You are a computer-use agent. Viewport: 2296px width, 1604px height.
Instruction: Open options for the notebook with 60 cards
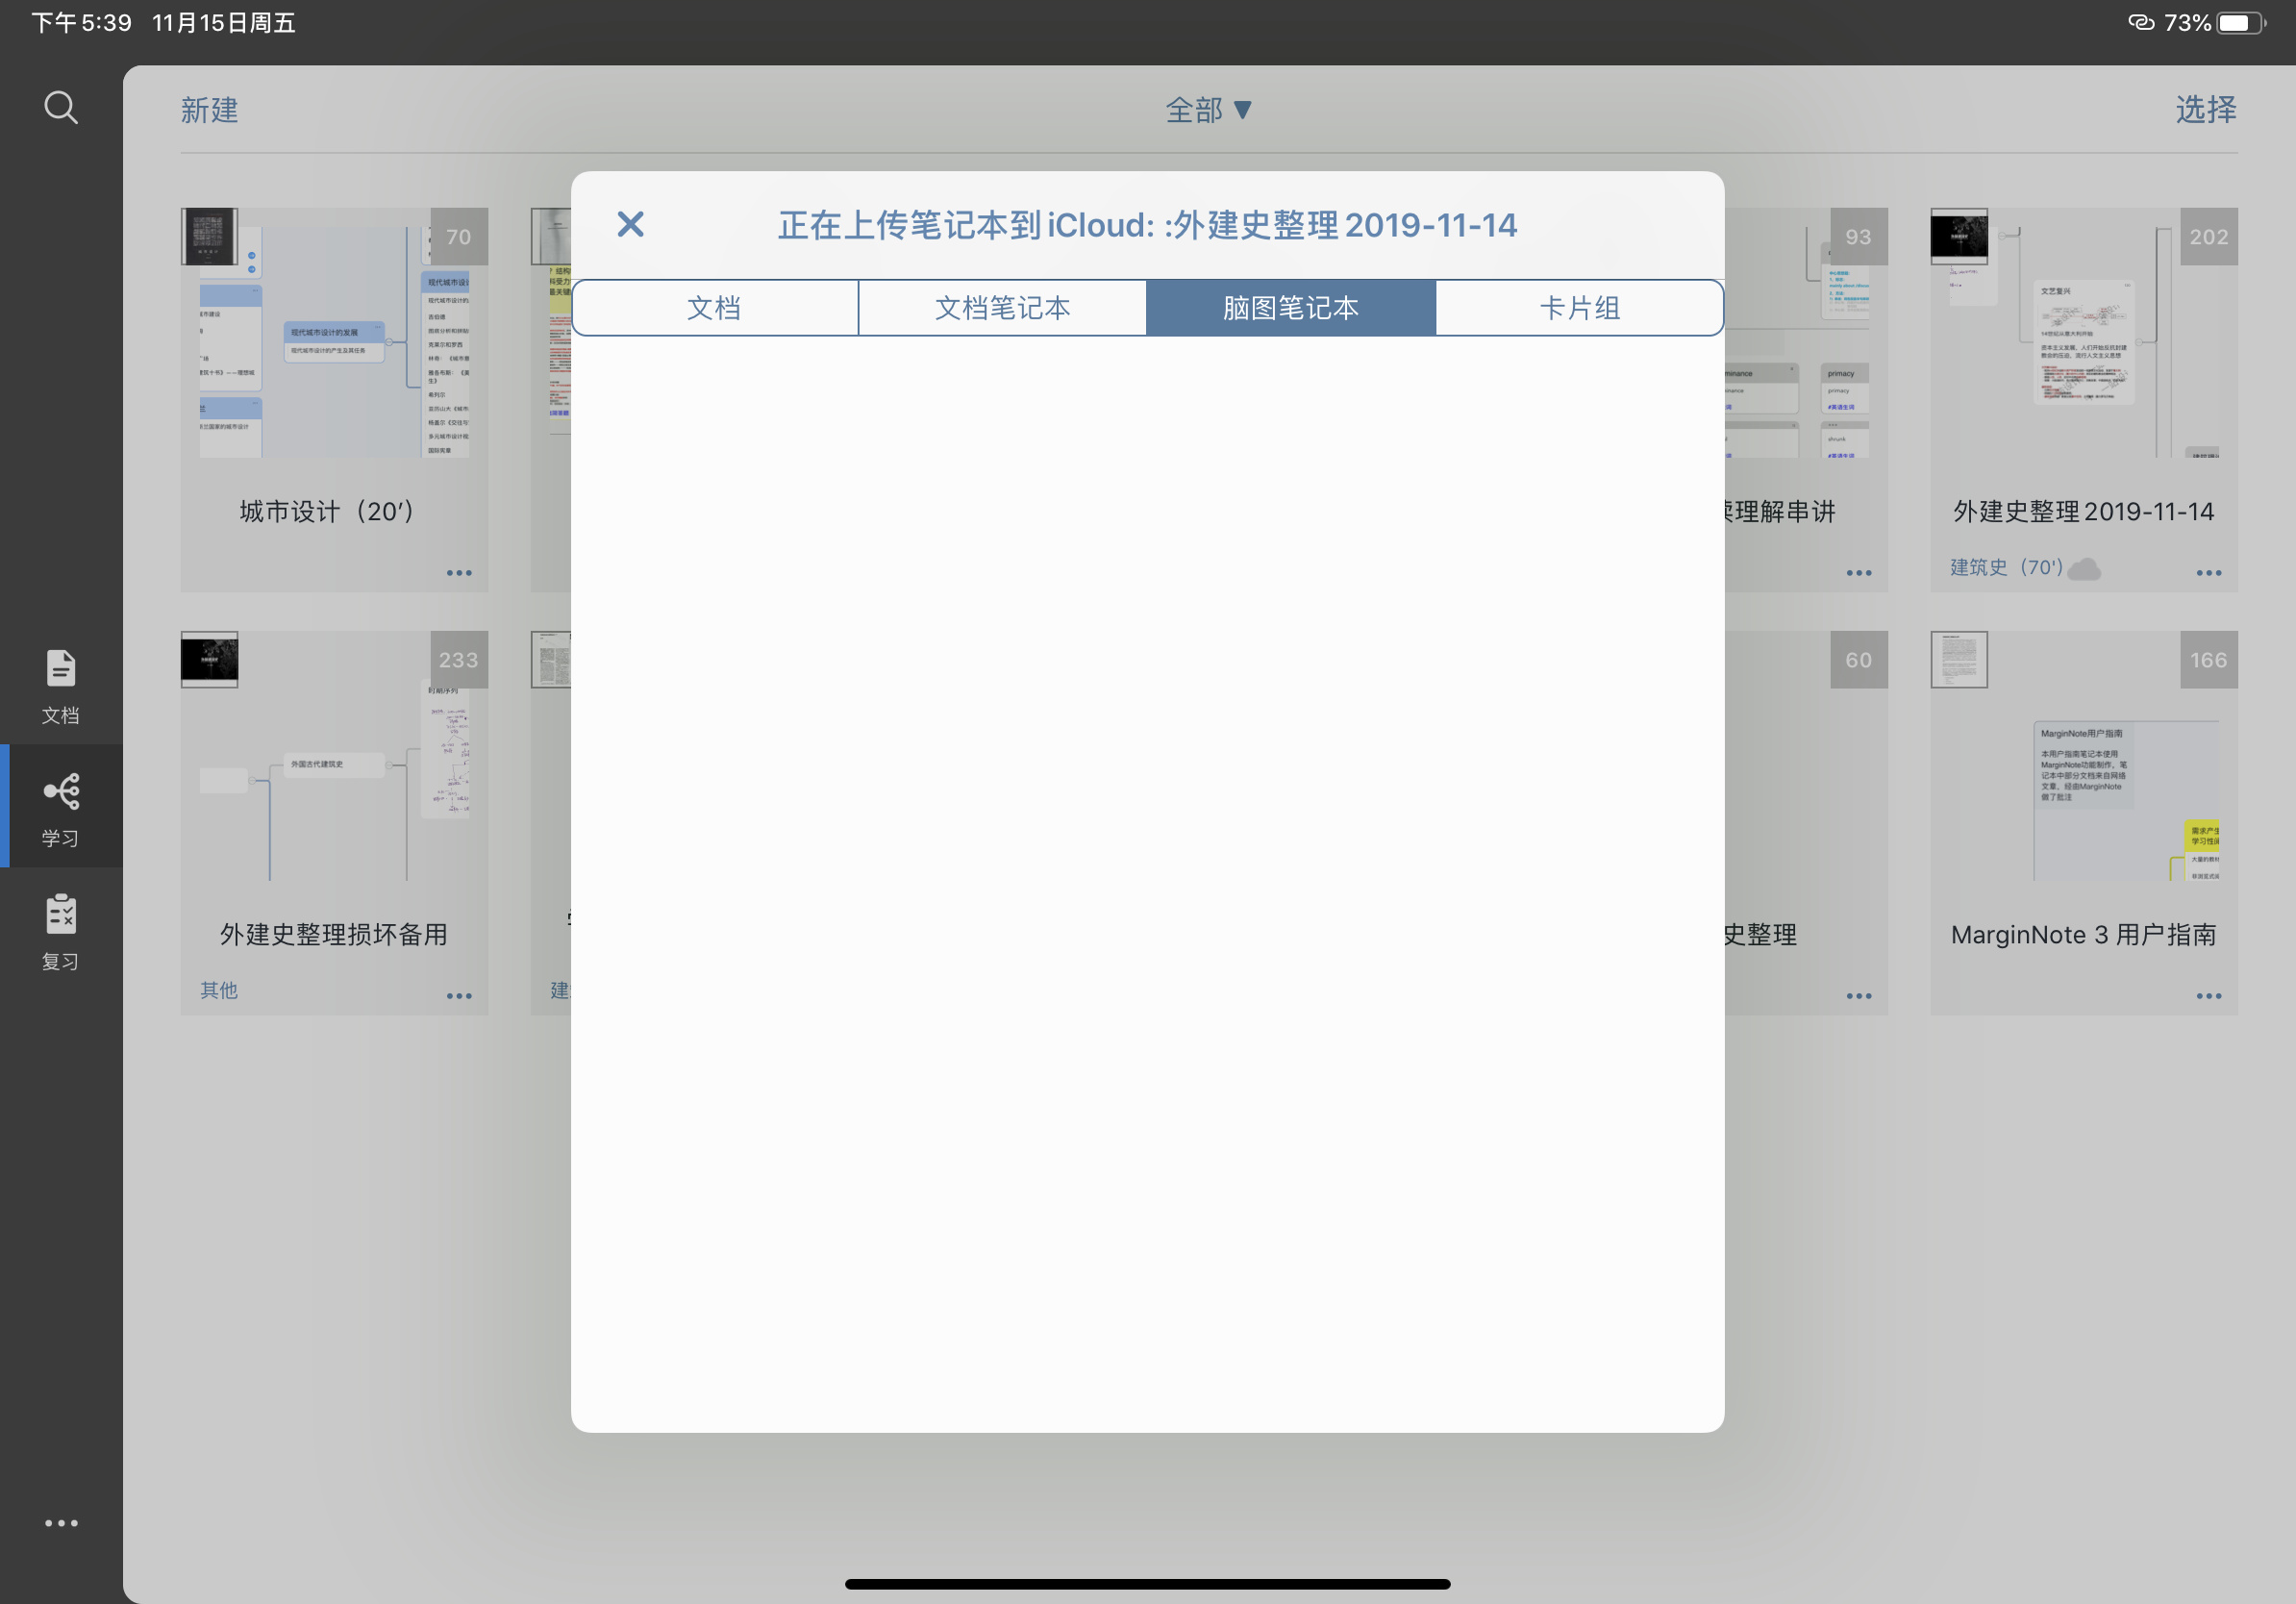[1859, 996]
